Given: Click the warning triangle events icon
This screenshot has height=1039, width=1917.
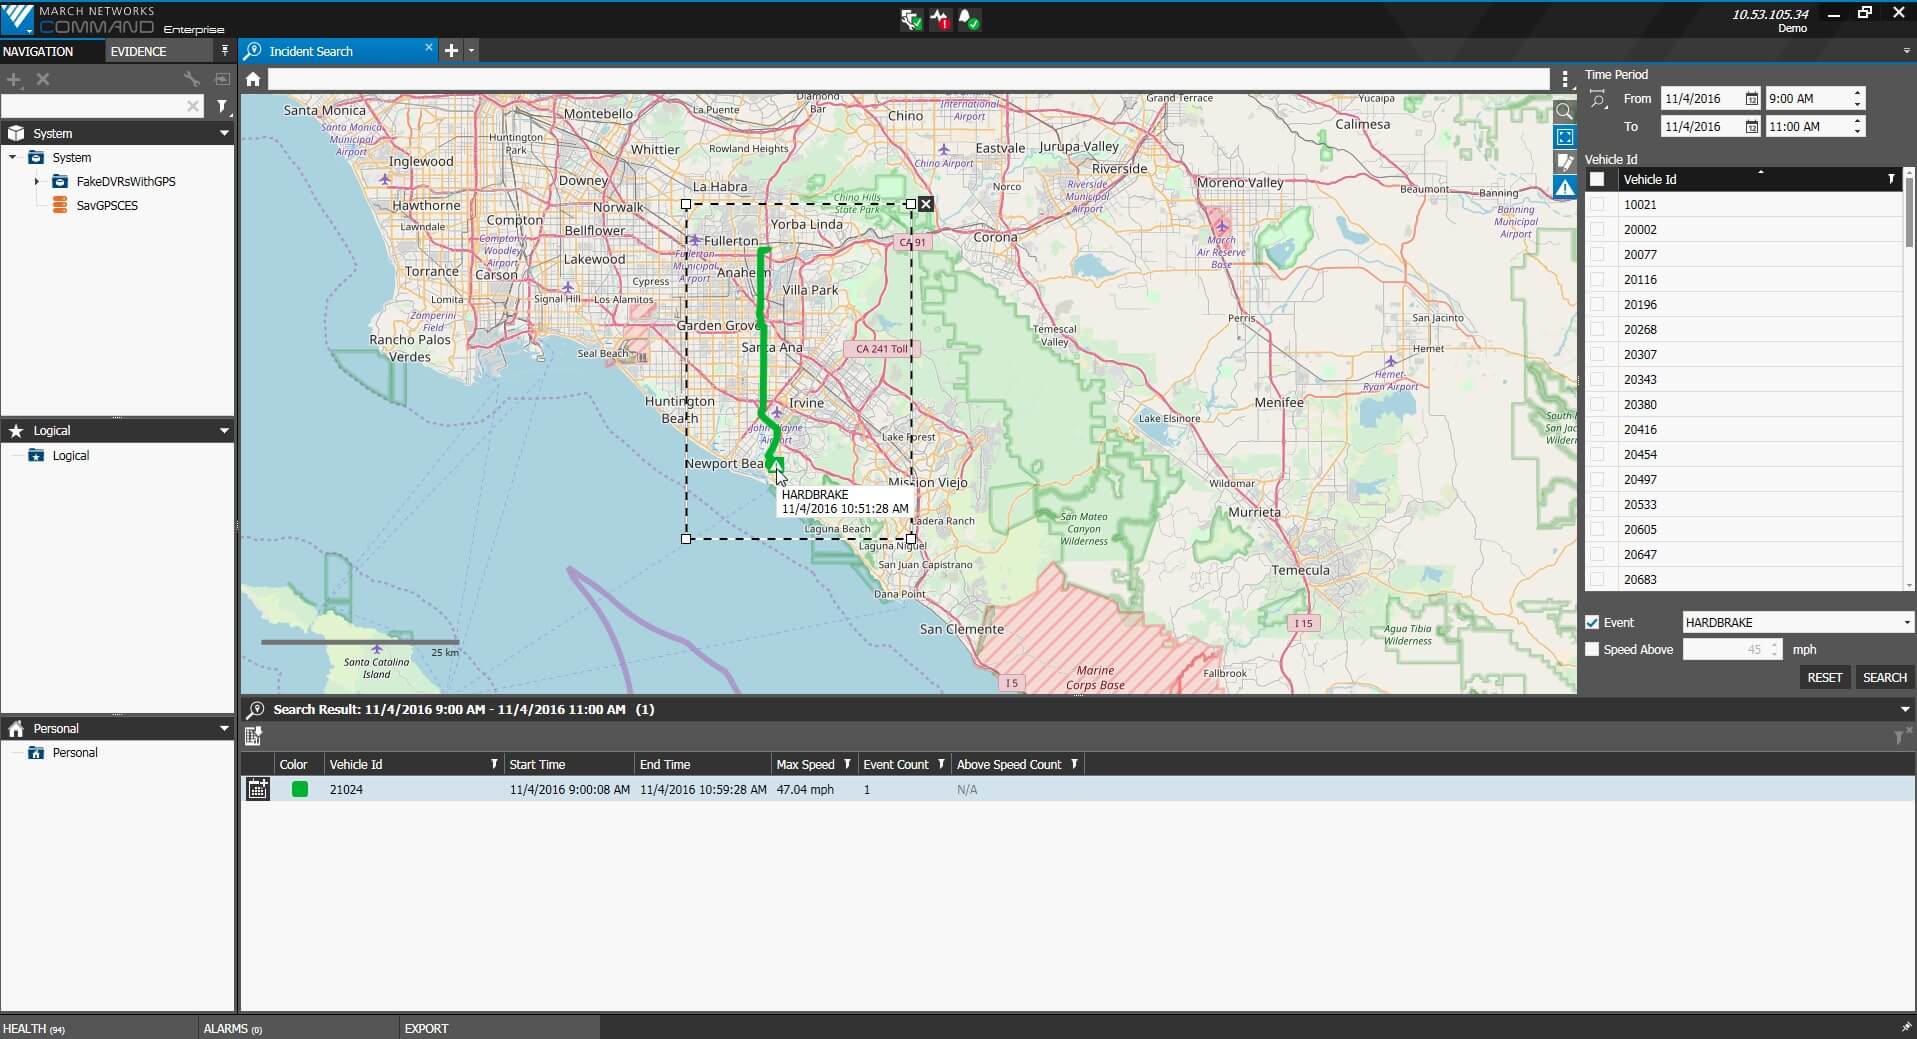Looking at the screenshot, I should (x=1564, y=187).
